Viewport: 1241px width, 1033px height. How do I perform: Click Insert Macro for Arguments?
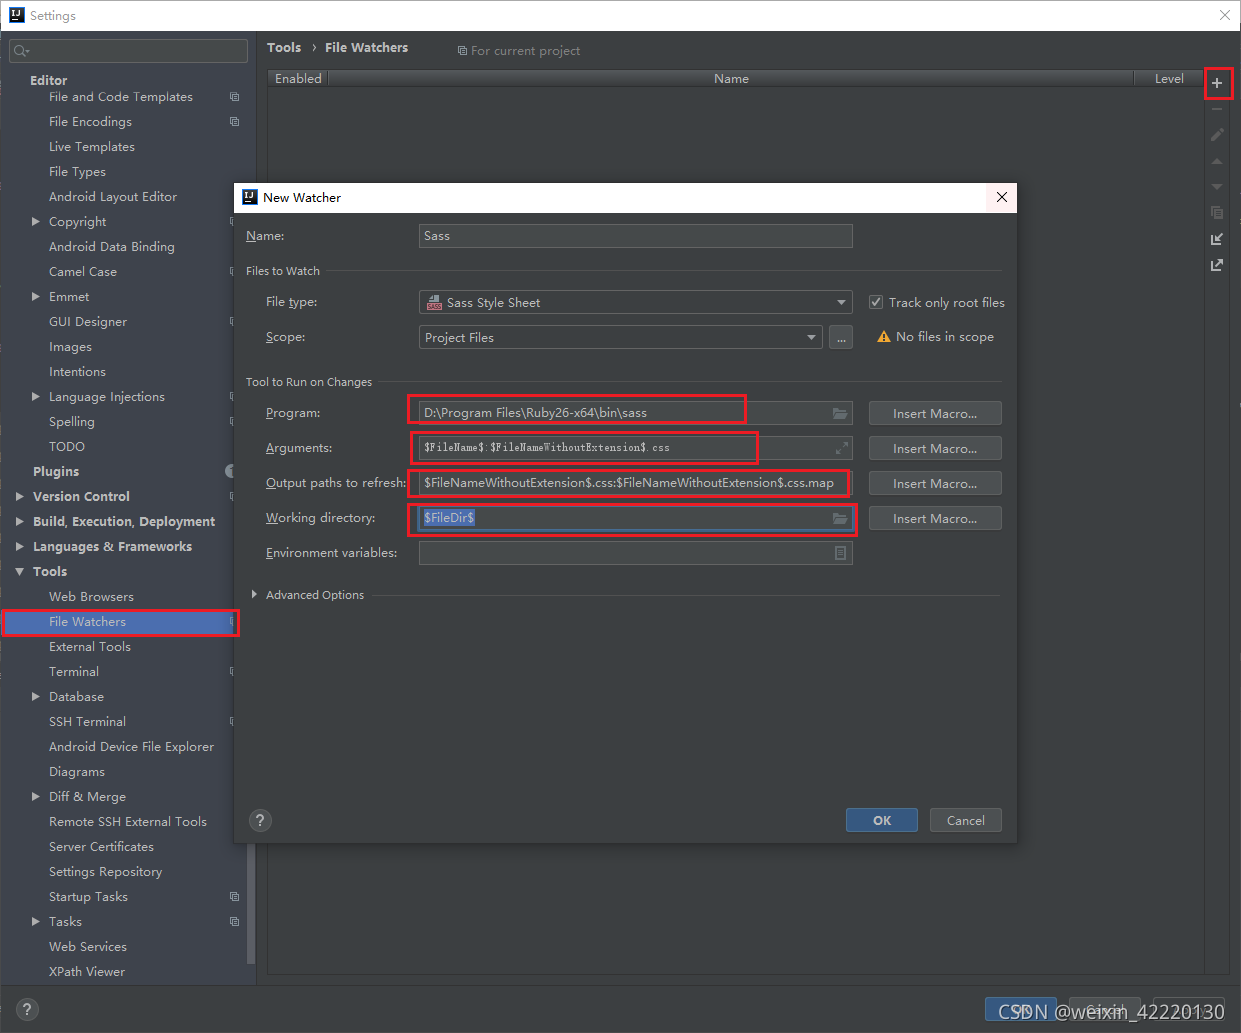click(935, 448)
